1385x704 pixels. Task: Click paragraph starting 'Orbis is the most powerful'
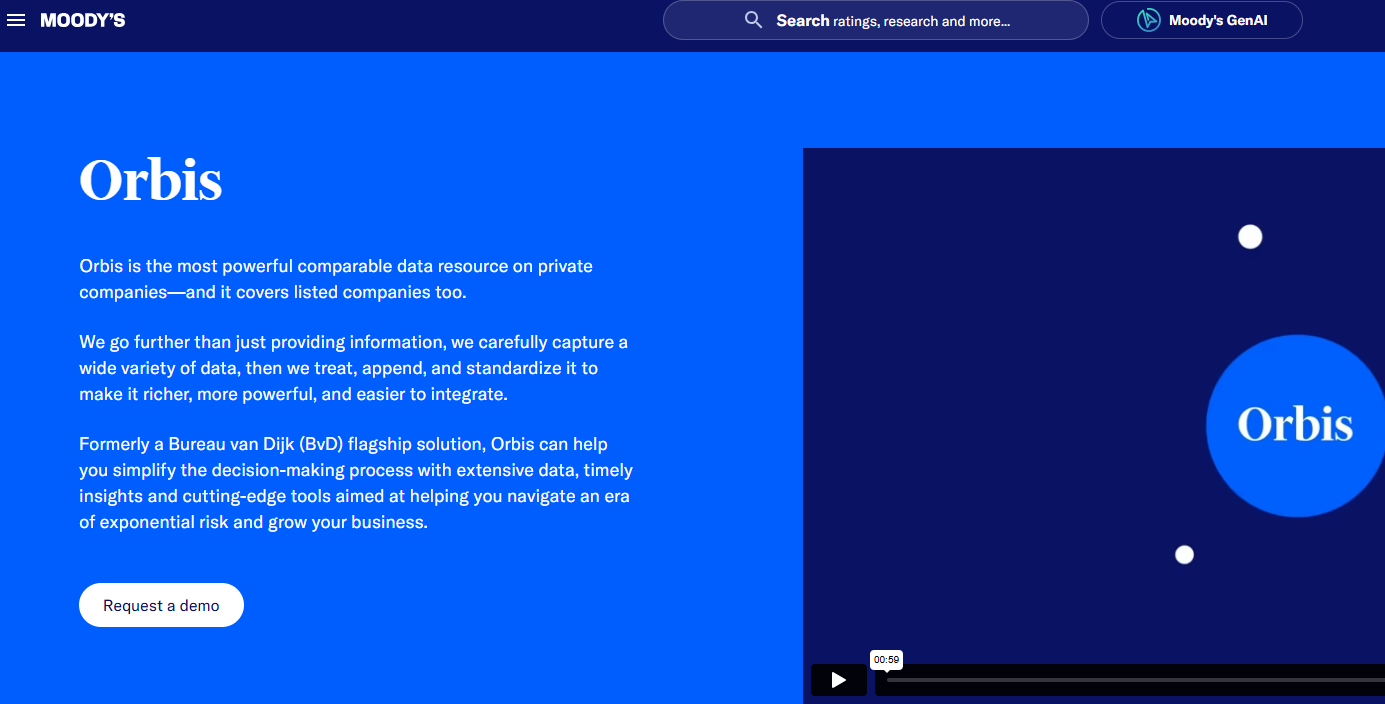336,279
